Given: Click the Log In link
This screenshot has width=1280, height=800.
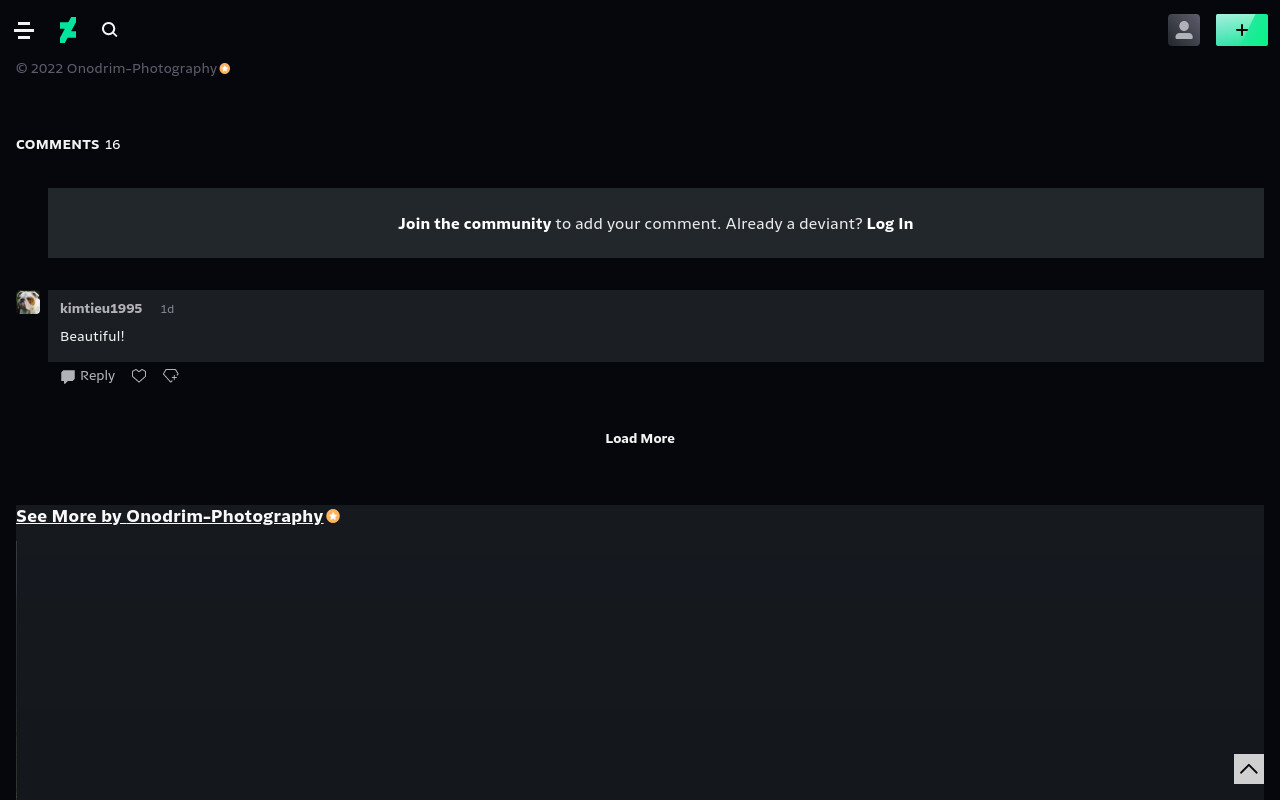Looking at the screenshot, I should coord(889,224).
